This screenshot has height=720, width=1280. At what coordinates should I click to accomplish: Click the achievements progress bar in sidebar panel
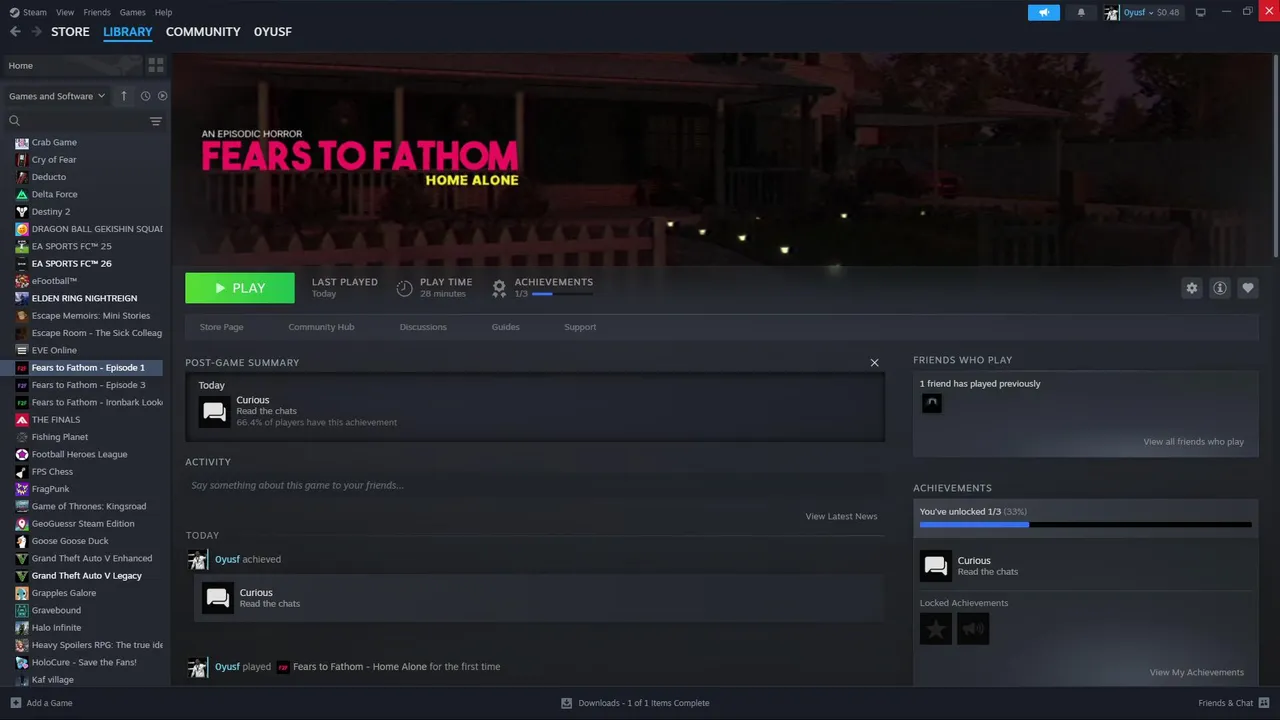[x=1085, y=524]
